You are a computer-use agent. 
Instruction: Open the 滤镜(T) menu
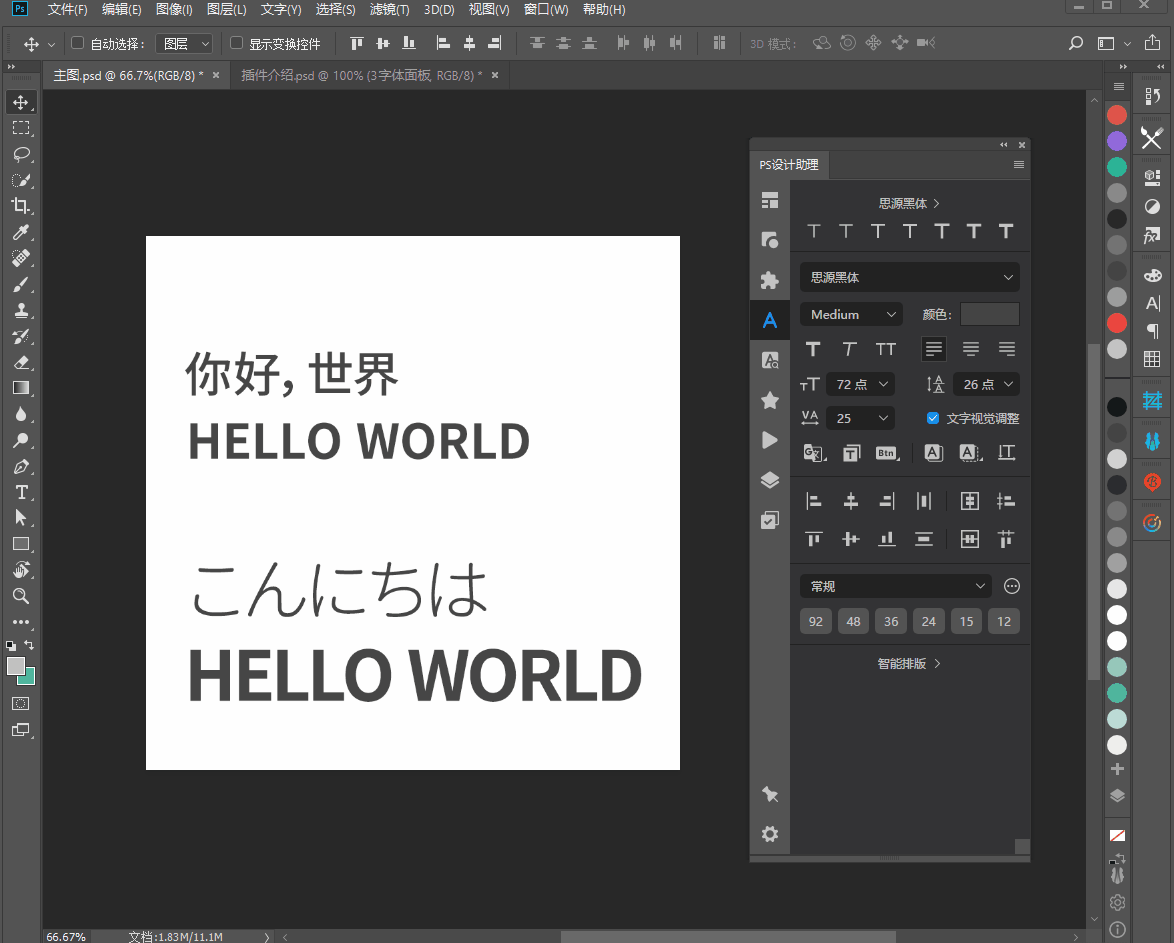click(x=389, y=10)
